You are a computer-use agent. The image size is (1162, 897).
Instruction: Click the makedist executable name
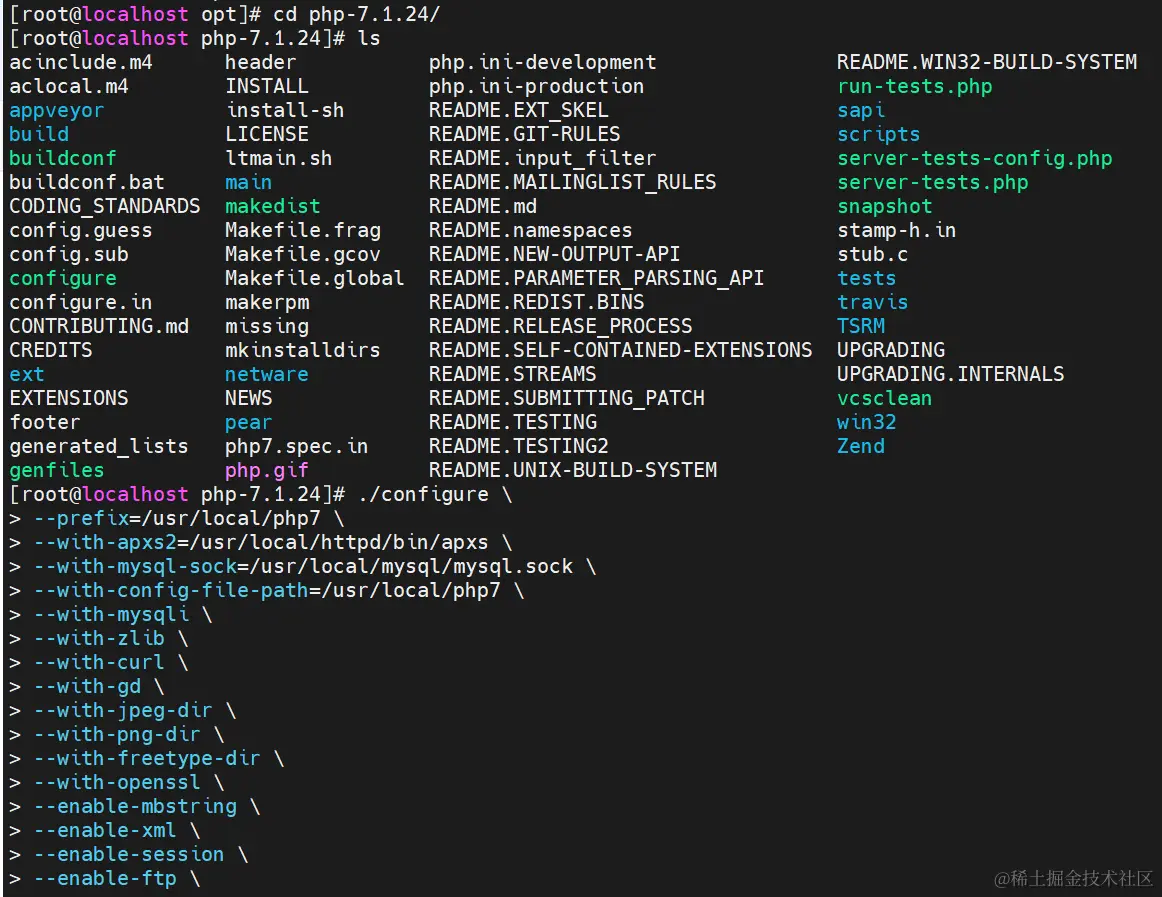273,206
